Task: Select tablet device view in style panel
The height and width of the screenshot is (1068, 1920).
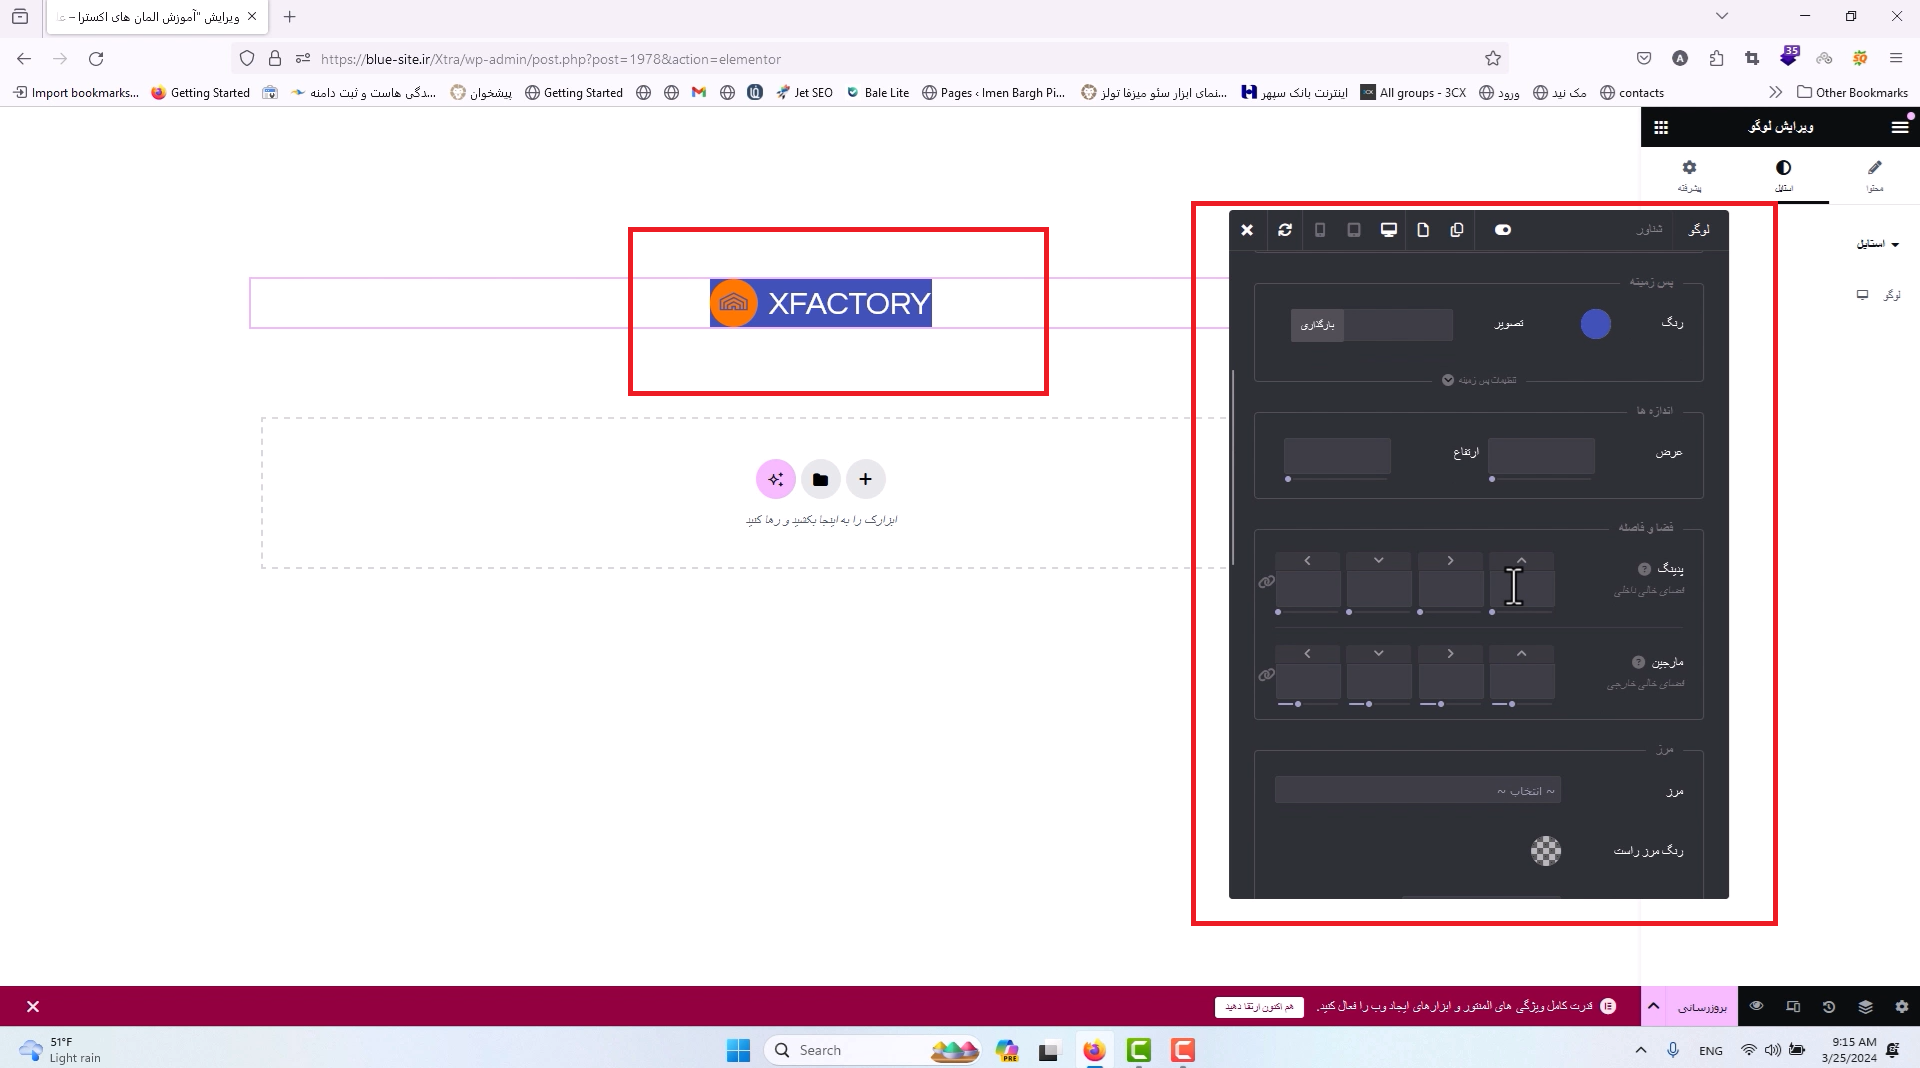Action: pyautogui.click(x=1354, y=230)
